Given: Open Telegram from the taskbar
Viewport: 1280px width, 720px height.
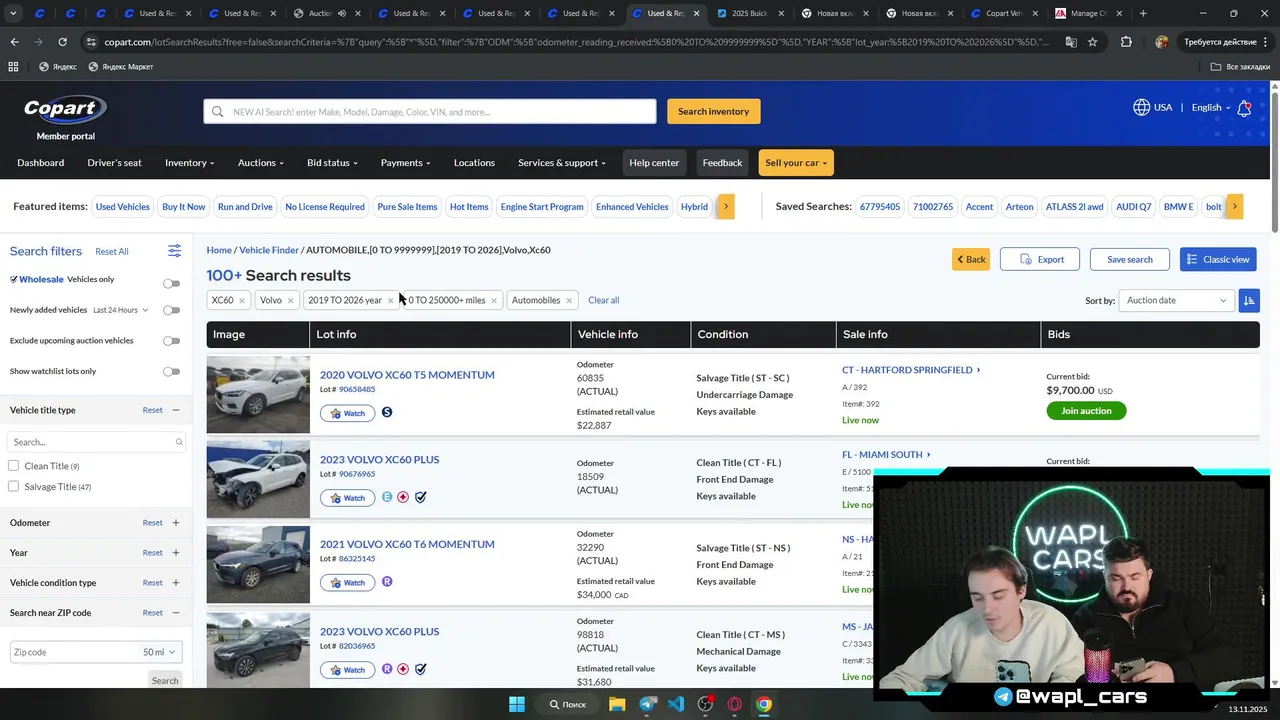Looking at the screenshot, I should [x=647, y=704].
